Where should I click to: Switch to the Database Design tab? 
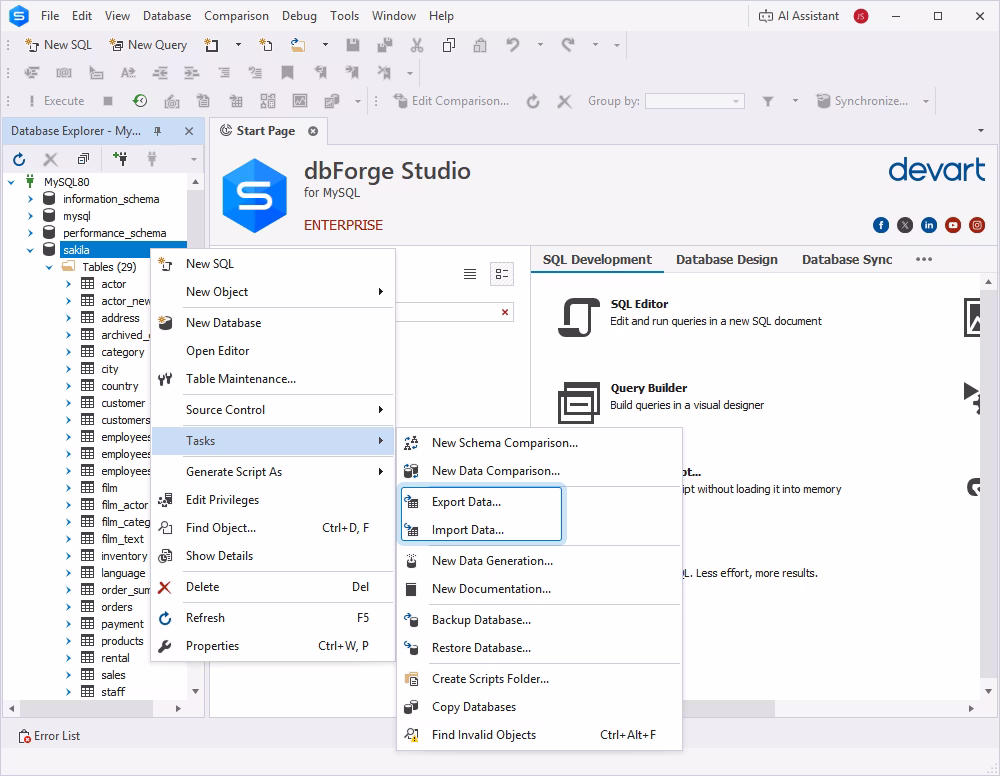pyautogui.click(x=726, y=260)
